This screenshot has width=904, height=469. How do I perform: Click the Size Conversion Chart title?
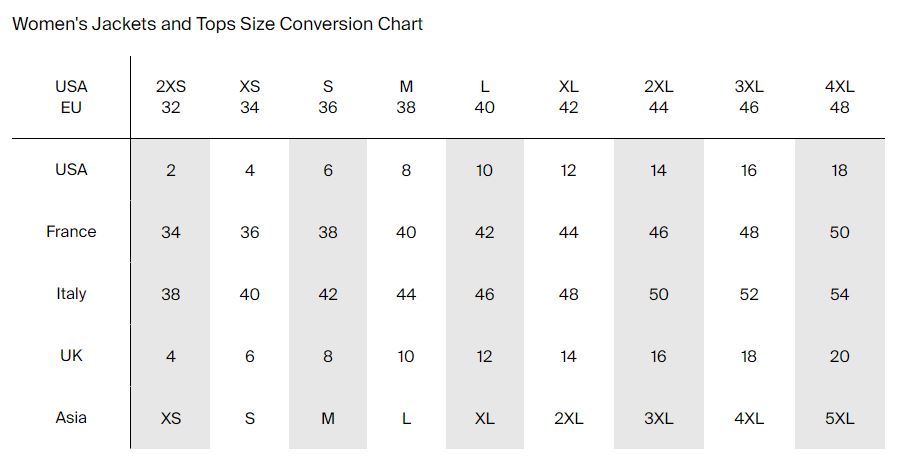pos(217,24)
